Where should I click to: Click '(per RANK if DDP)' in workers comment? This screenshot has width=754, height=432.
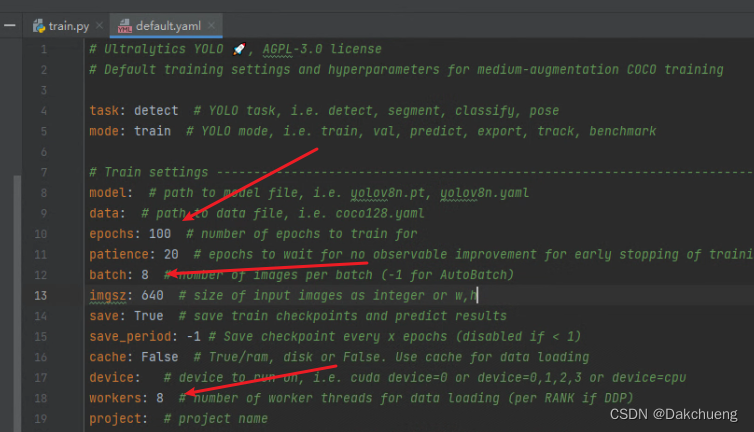pyautogui.click(x=570, y=398)
